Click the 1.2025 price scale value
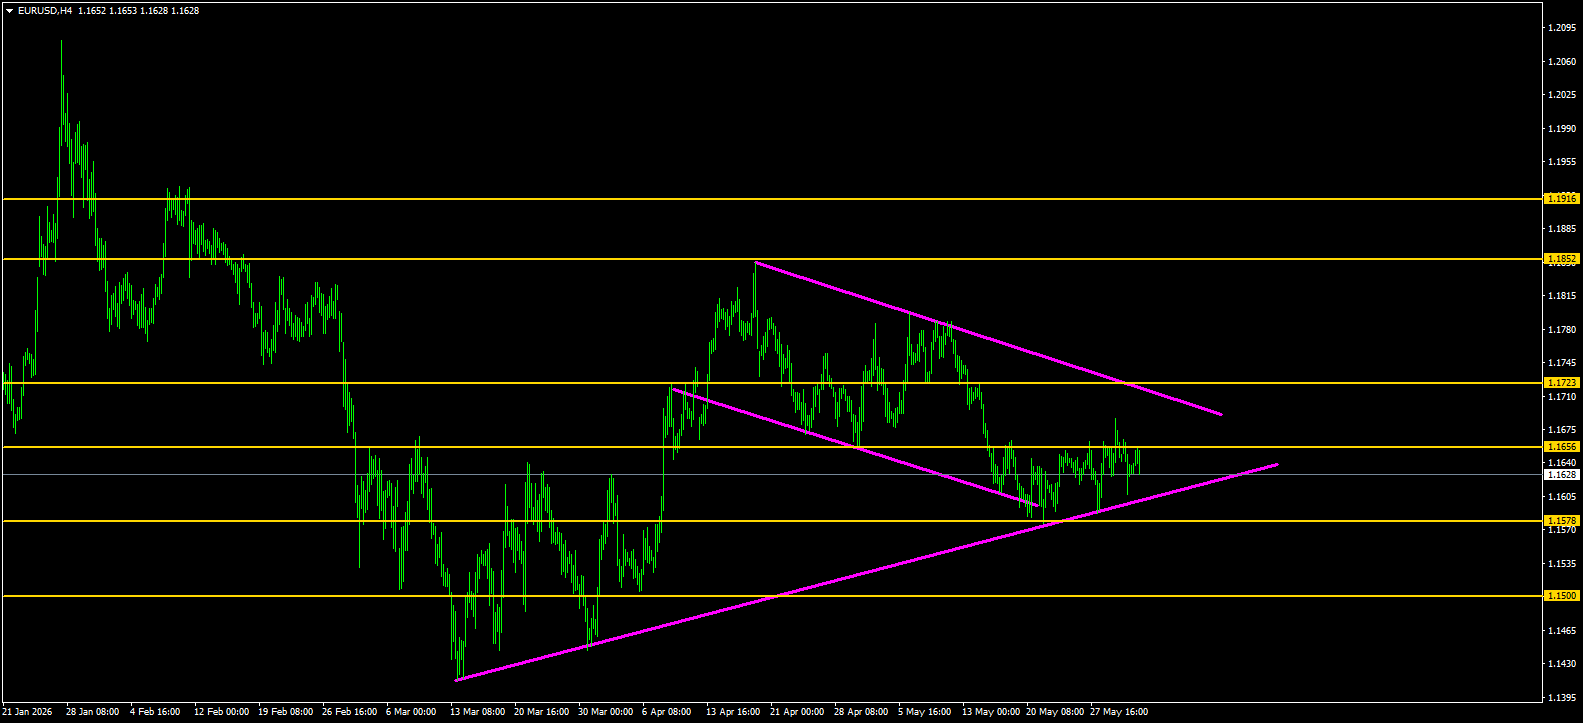The width and height of the screenshot is (1583, 723). click(x=1562, y=95)
